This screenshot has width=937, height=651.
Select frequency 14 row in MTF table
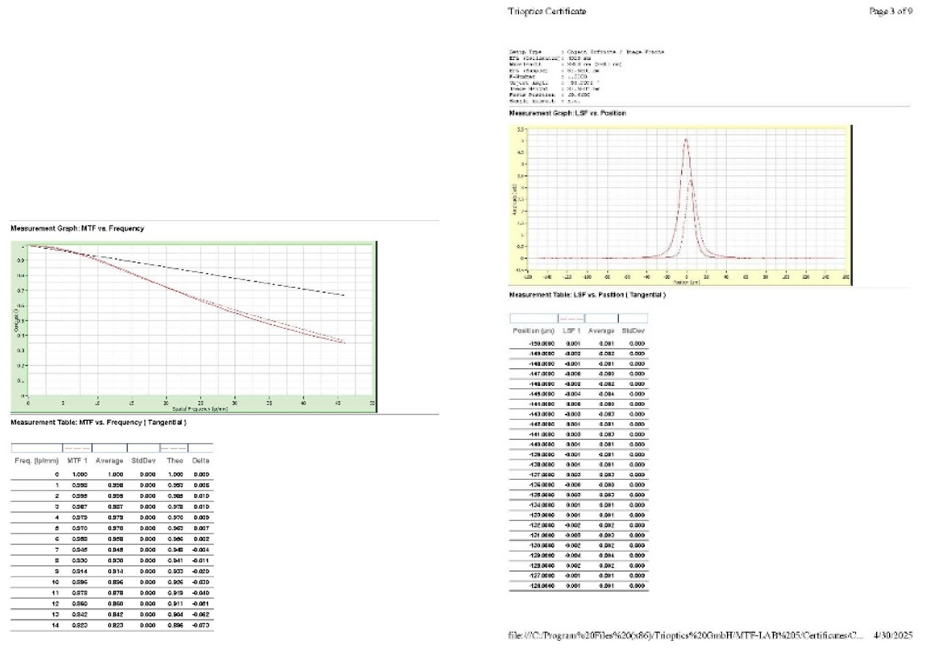click(110, 624)
